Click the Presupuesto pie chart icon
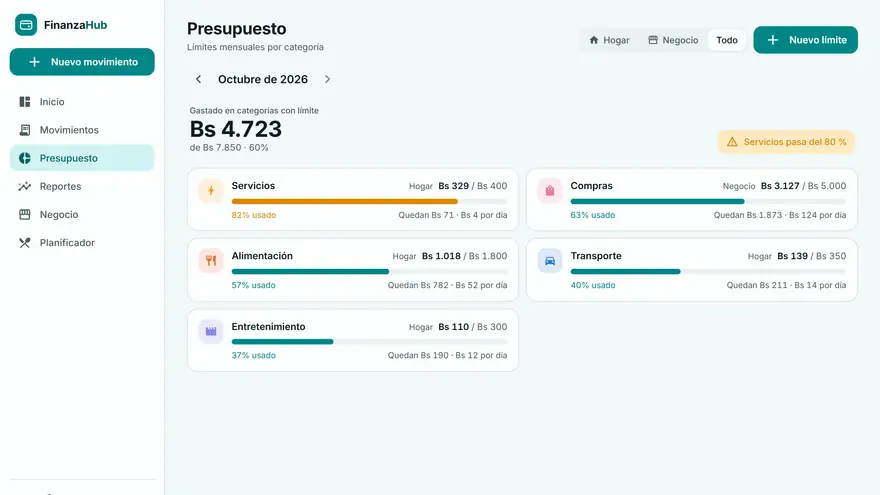This screenshot has width=880, height=495. tap(25, 158)
